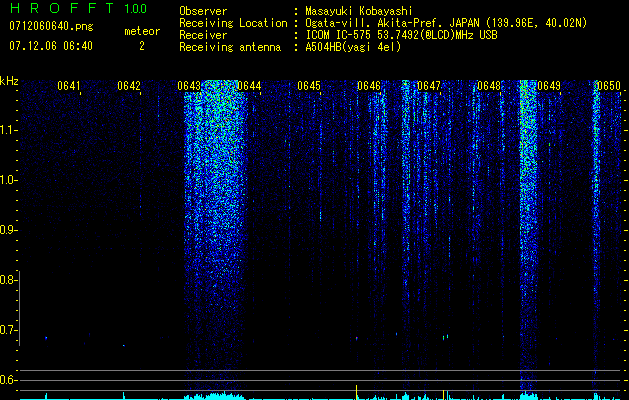Click the Ogata-vill. Akita-Pref. JAPAN location text
Image resolution: width=629 pixels, height=400 pixels.
pos(446,23)
